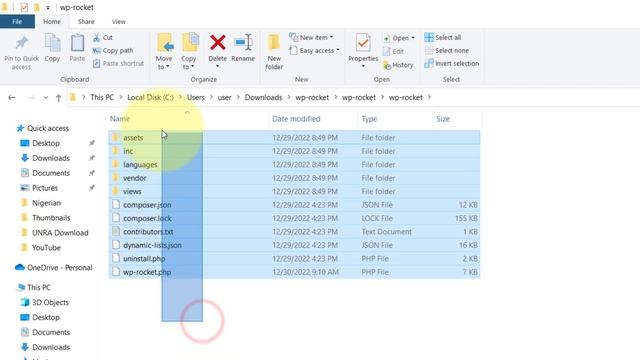Switch to the View tab
The image size is (640, 360).
(x=119, y=22)
